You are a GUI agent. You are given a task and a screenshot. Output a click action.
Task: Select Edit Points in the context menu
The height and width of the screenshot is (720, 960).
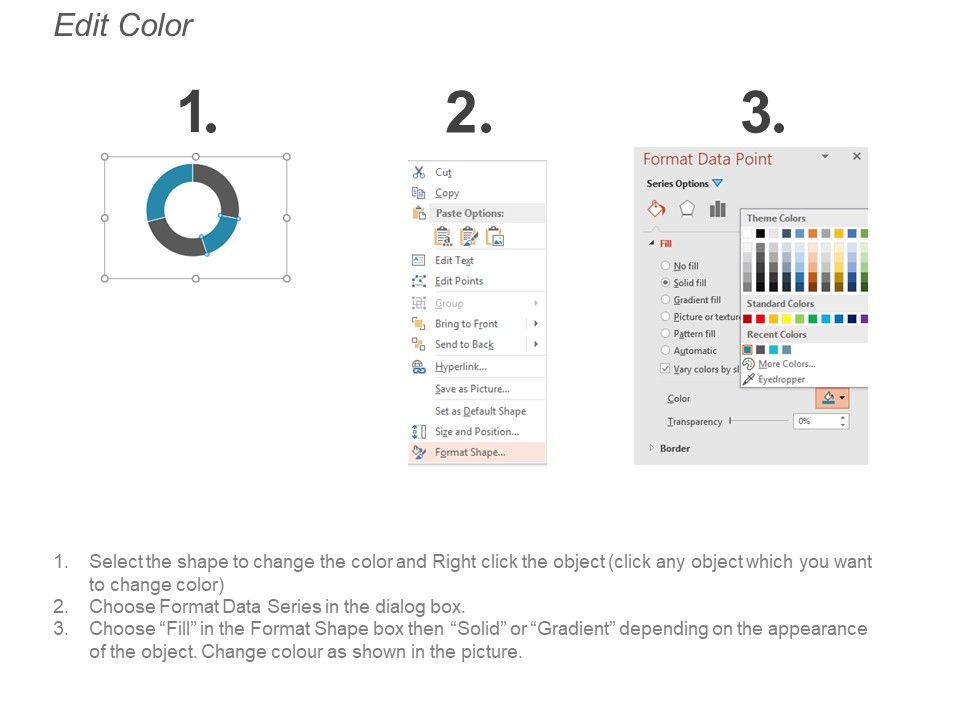pos(459,281)
